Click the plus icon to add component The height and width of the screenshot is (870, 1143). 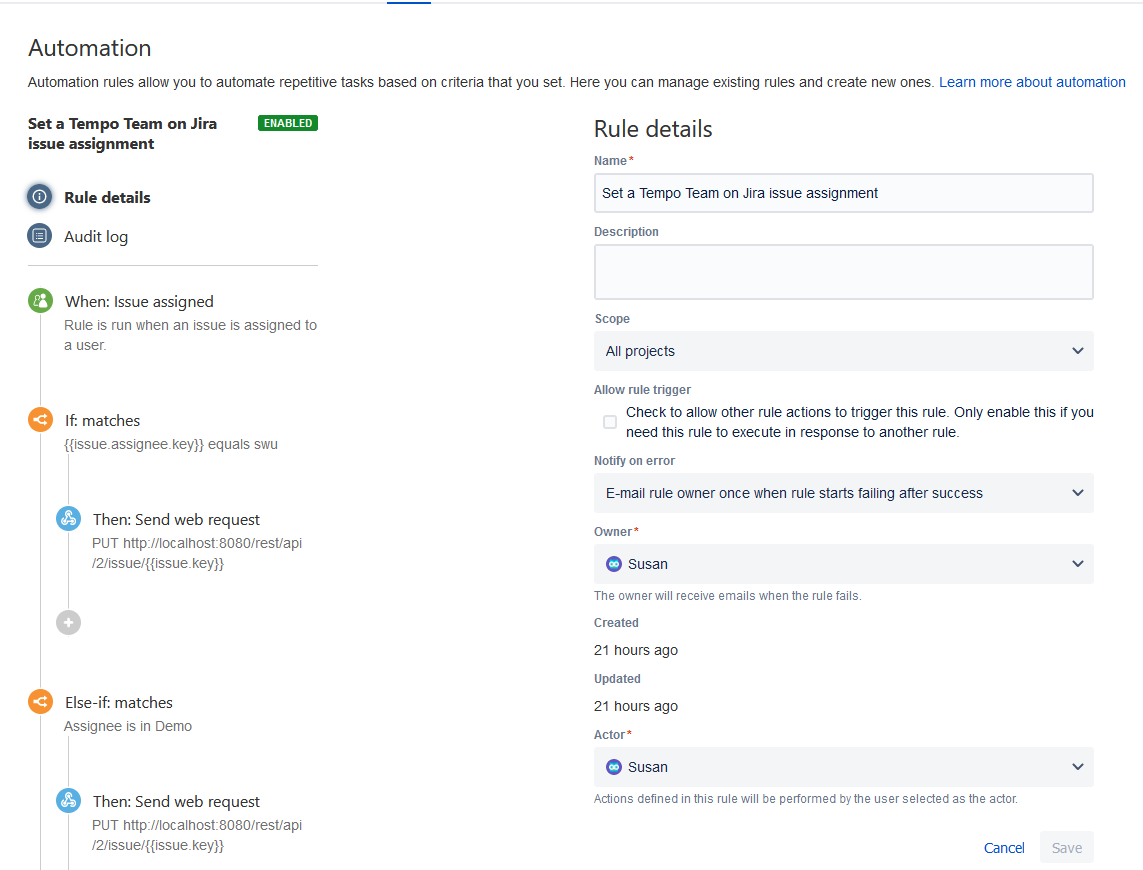(68, 622)
